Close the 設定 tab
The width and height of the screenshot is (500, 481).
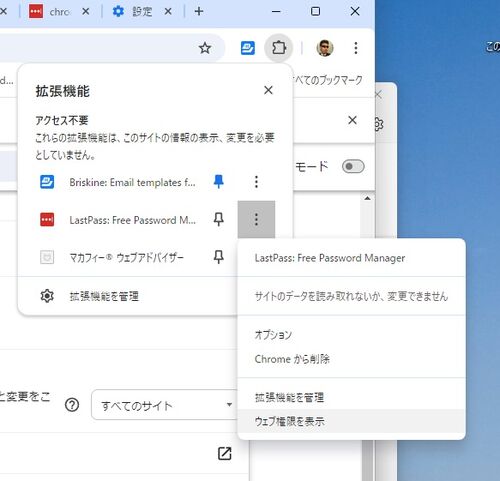168,12
